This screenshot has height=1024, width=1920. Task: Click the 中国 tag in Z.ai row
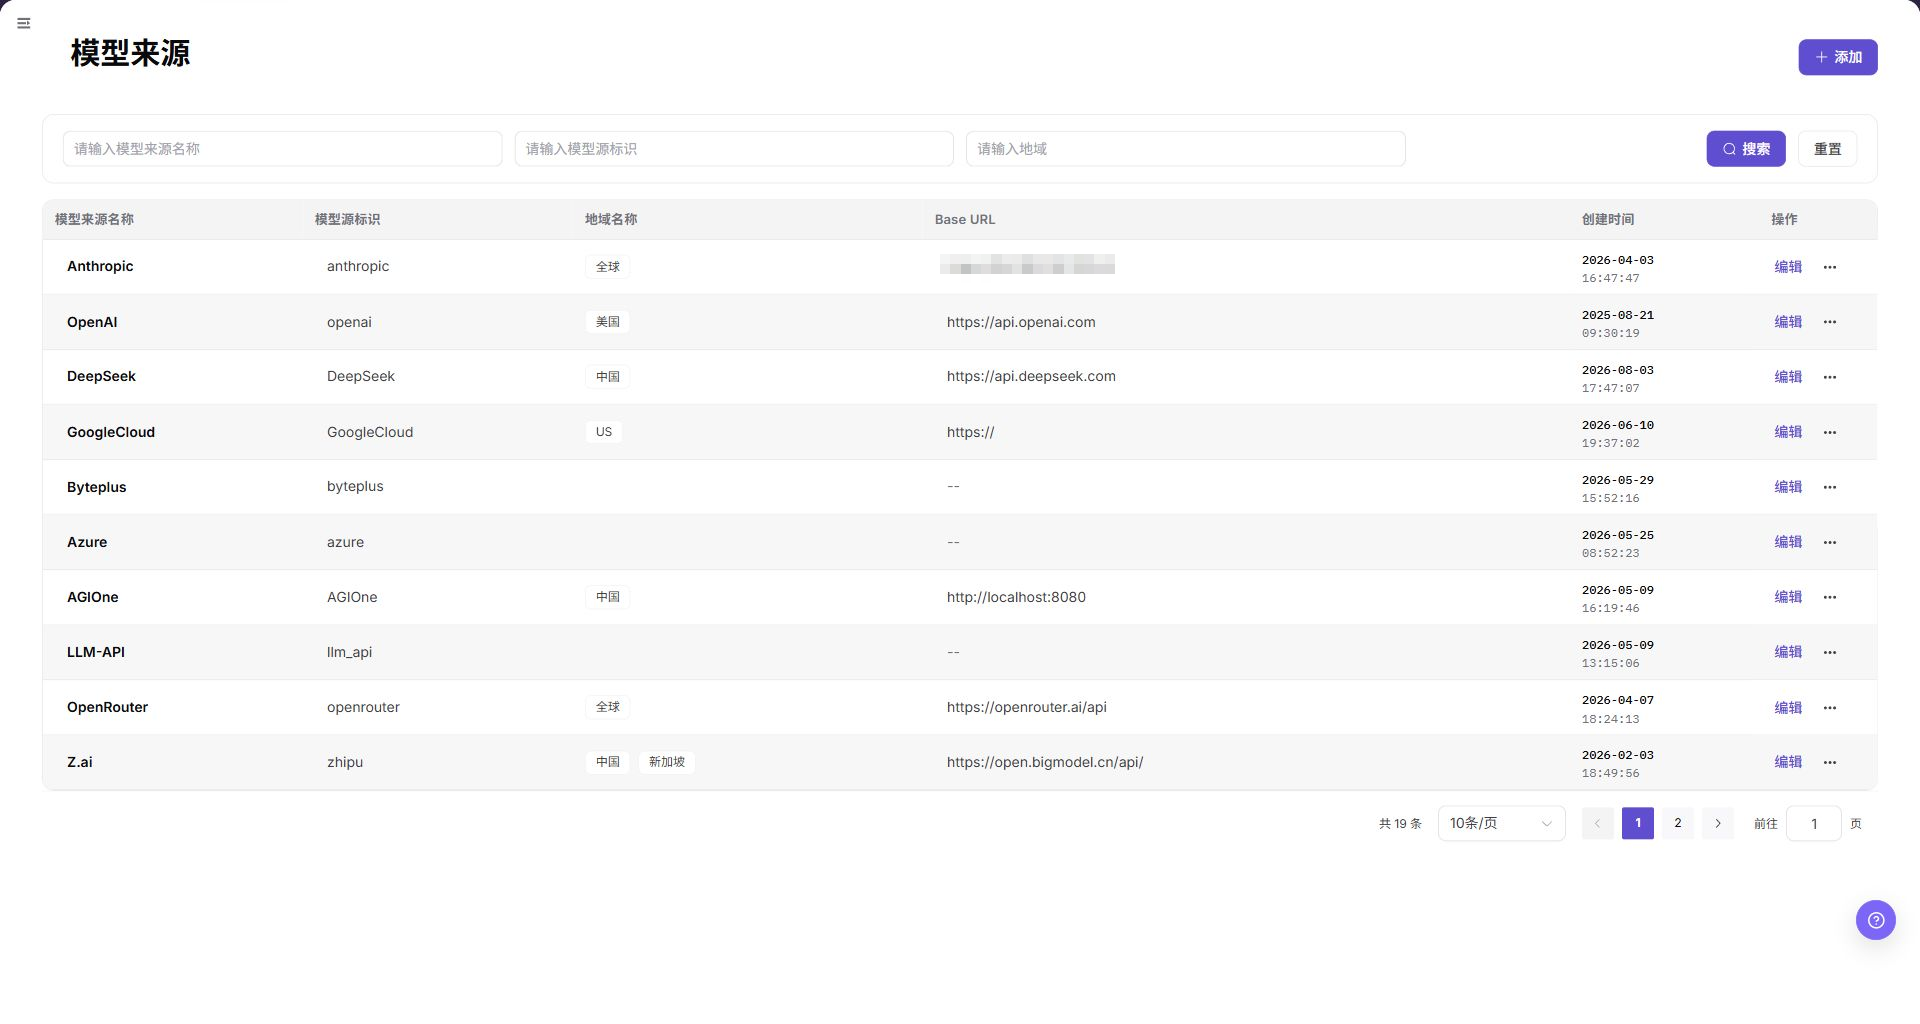point(608,762)
